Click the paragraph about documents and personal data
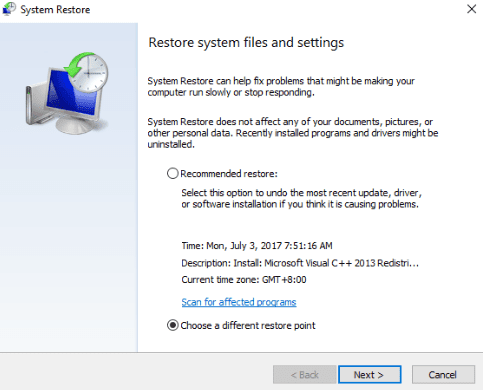This screenshot has height=390, width=483. point(293,133)
